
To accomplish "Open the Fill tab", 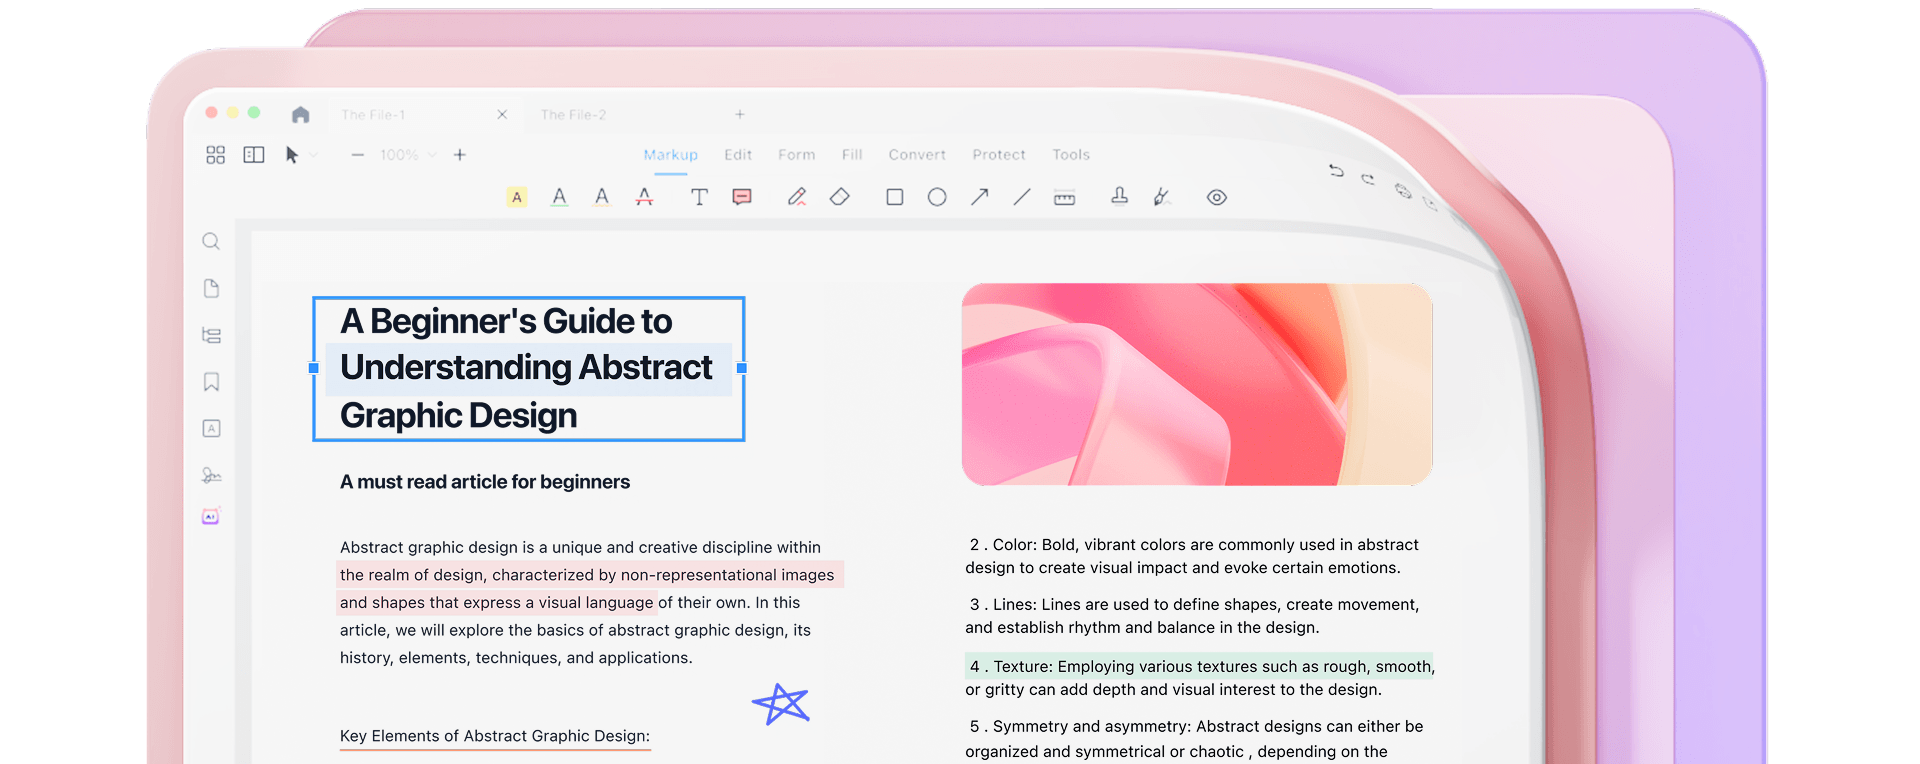I will 852,155.
